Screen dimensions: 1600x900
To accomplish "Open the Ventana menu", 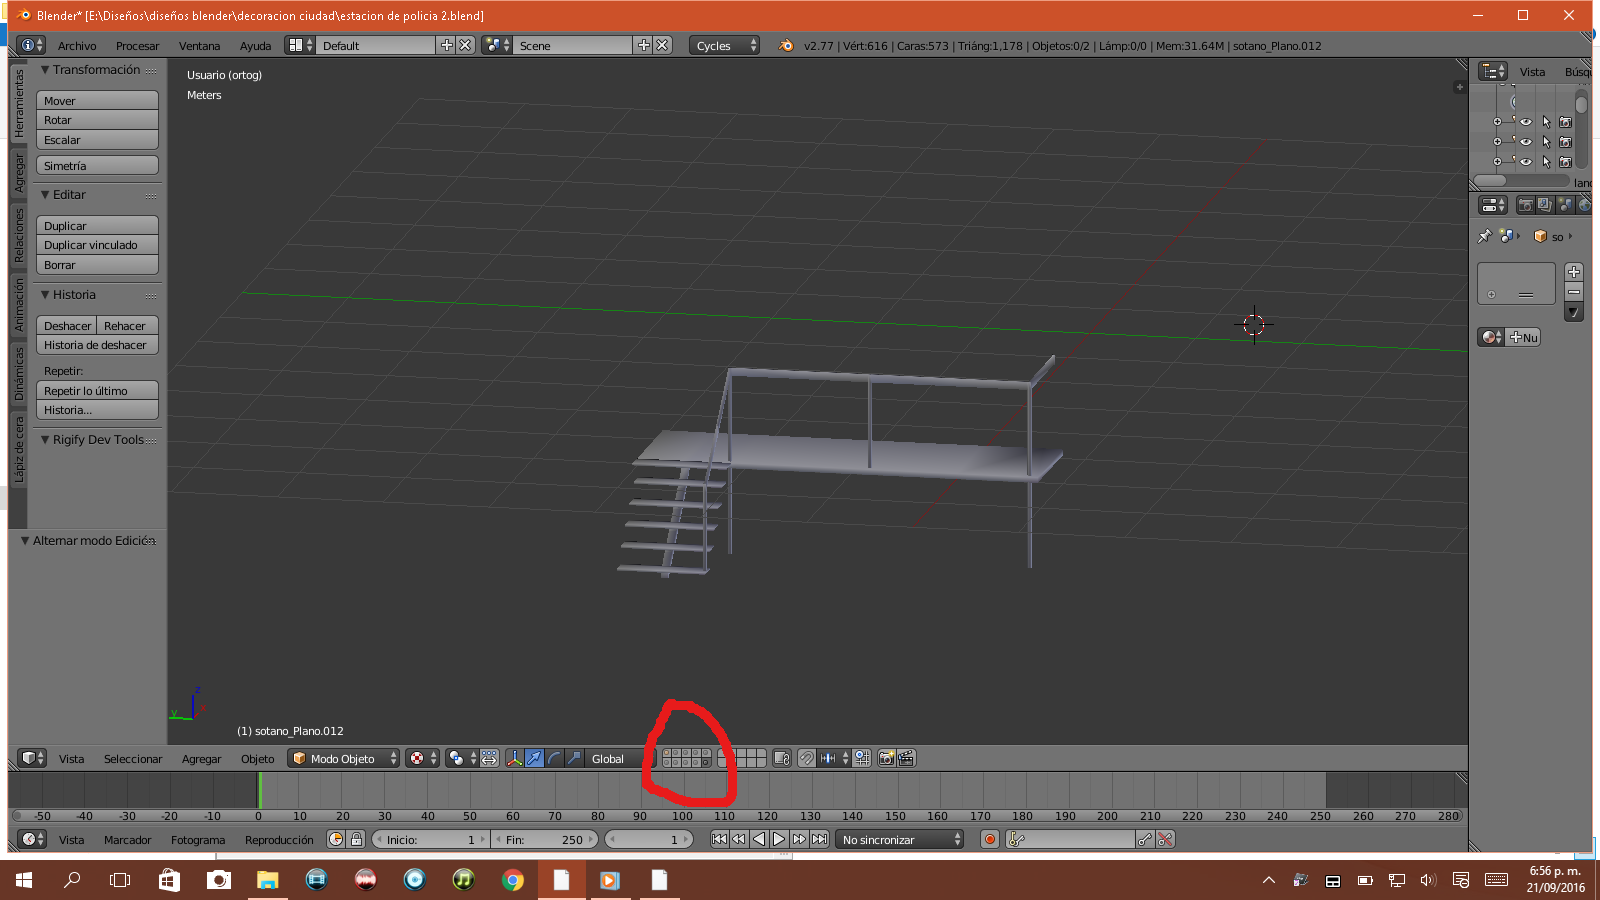I will pyautogui.click(x=199, y=46).
